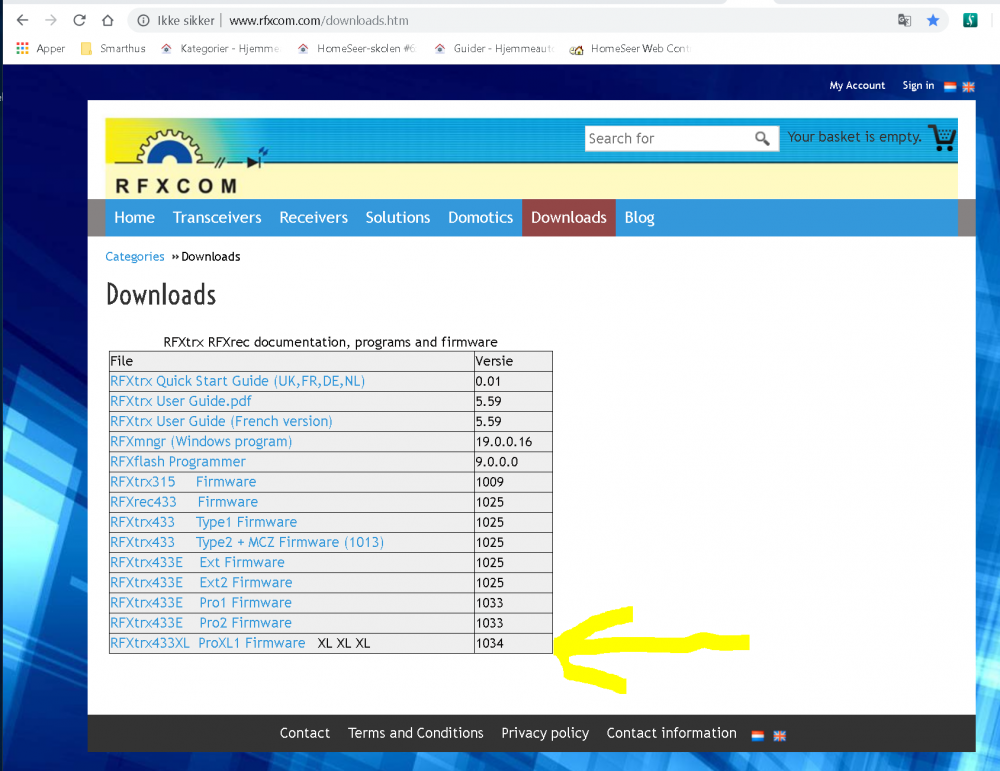Image resolution: width=1000 pixels, height=771 pixels.
Task: Select the Dutch flag in footer
Action: (758, 735)
